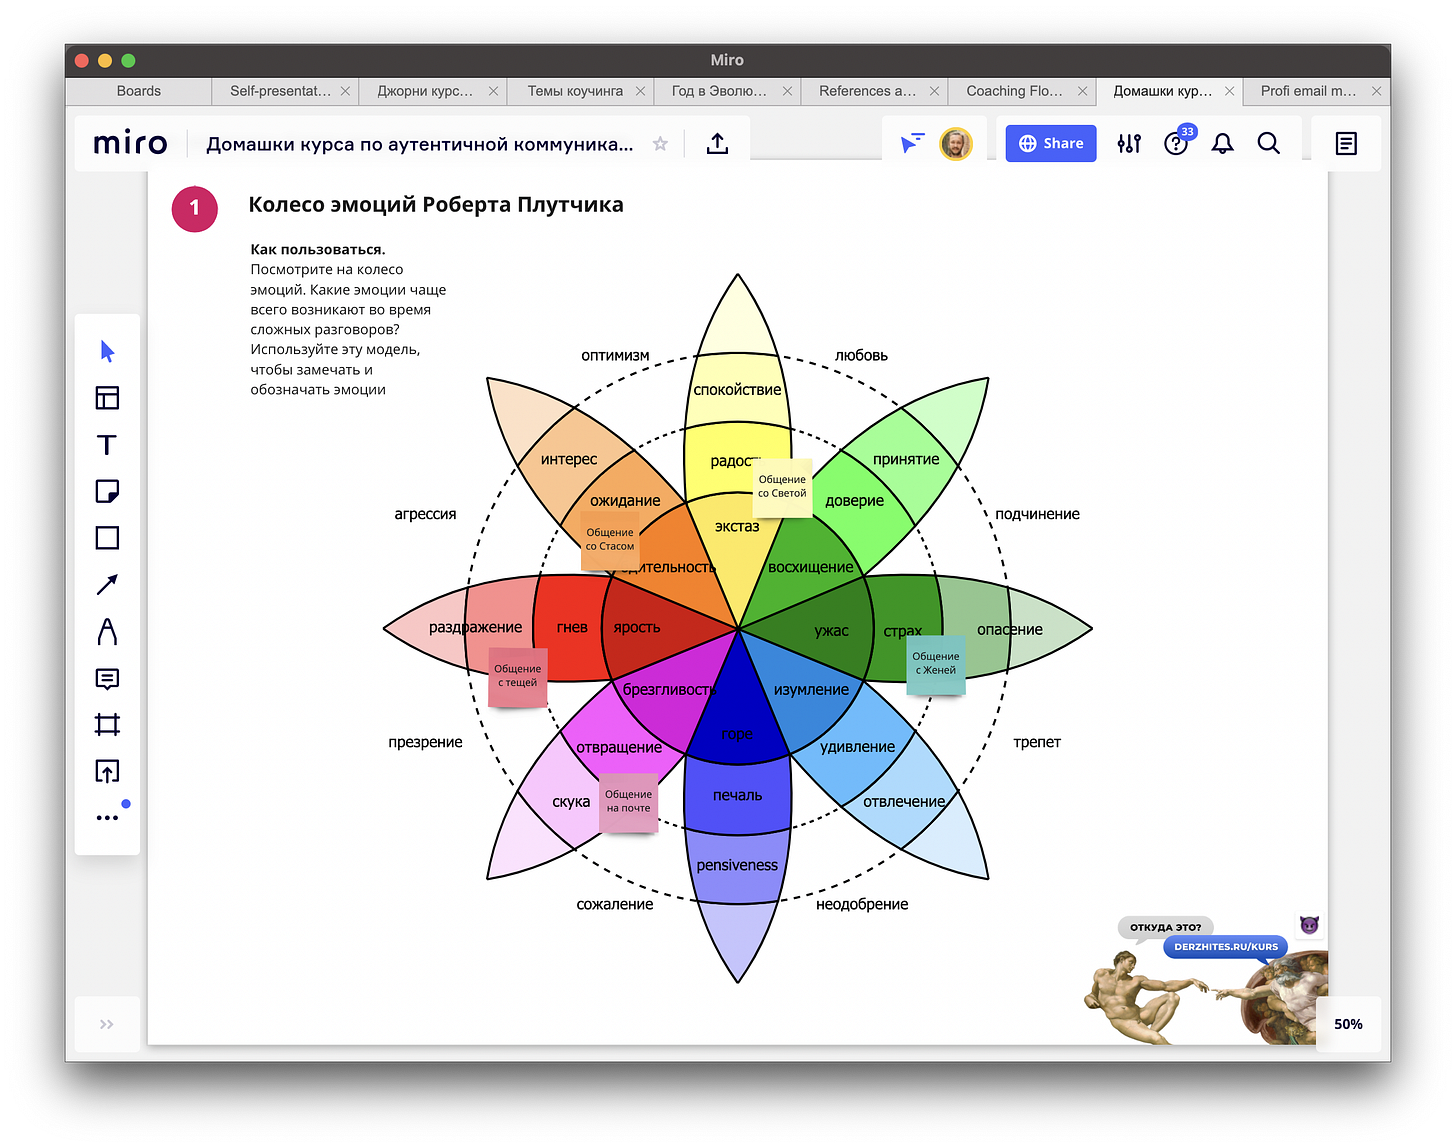The width and height of the screenshot is (1456, 1148).
Task: Close the Домашки кур… tab
Action: point(1229,91)
